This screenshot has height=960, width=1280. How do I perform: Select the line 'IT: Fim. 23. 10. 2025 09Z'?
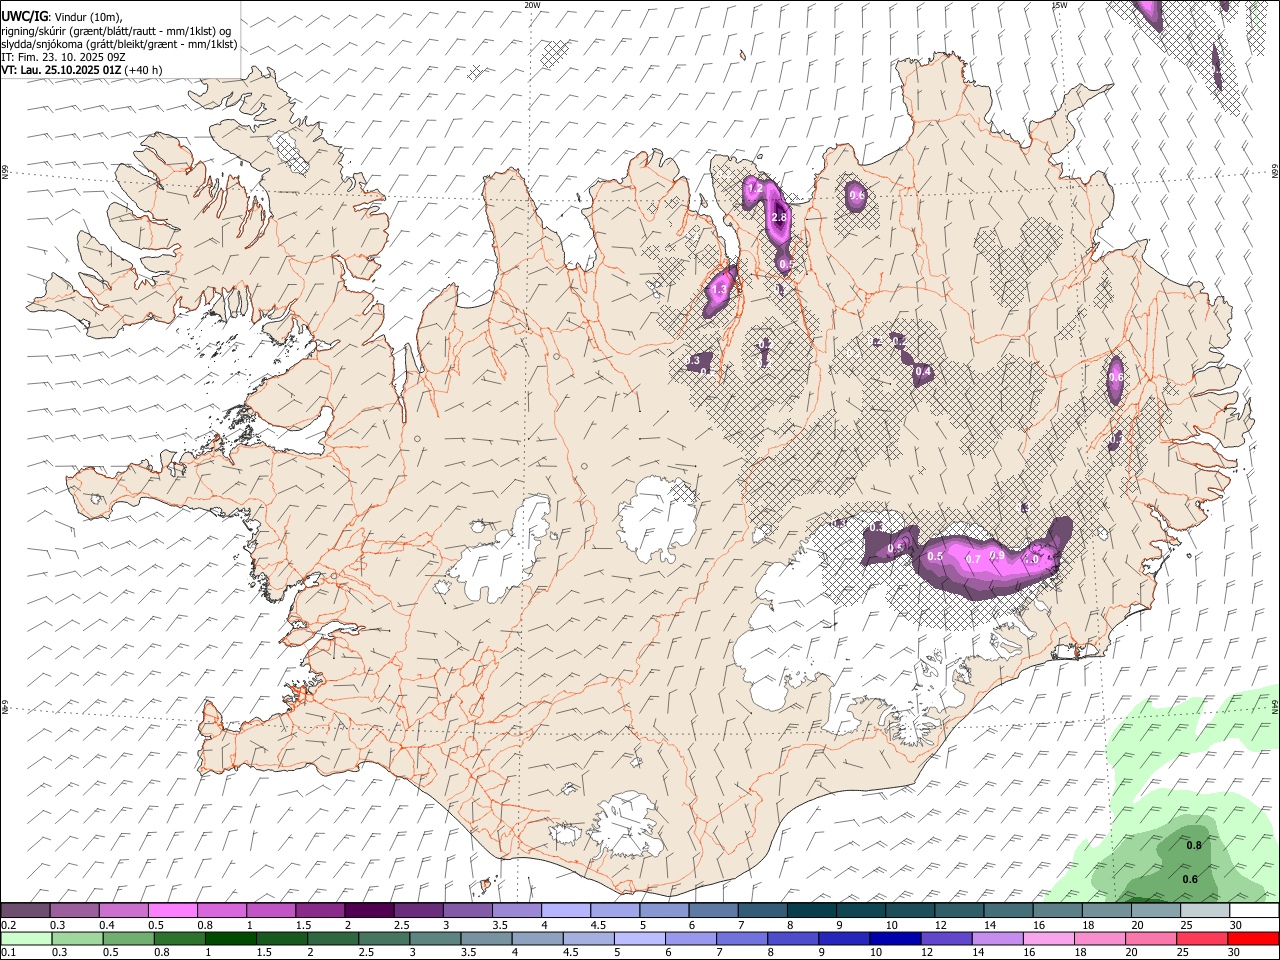pyautogui.click(x=63, y=57)
